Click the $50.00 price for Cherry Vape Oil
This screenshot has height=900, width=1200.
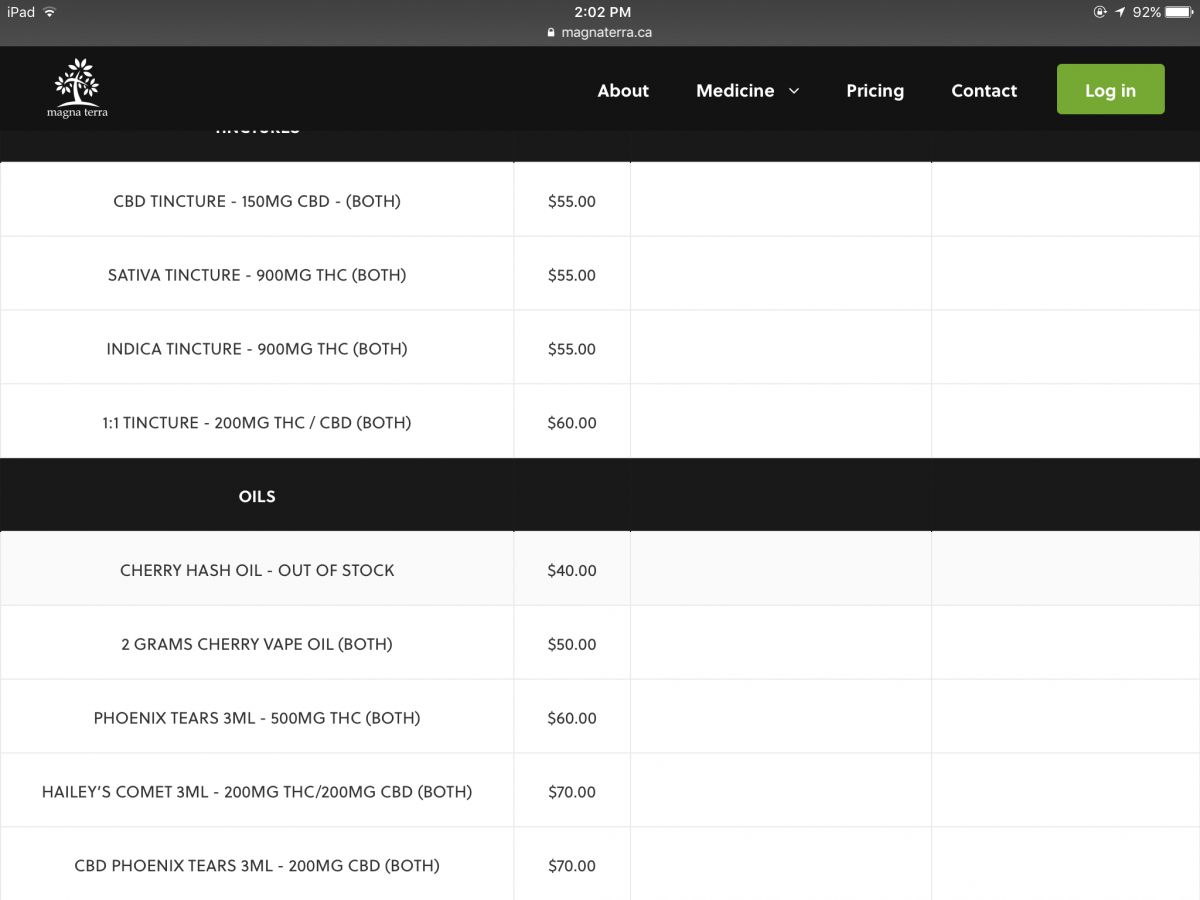point(572,645)
